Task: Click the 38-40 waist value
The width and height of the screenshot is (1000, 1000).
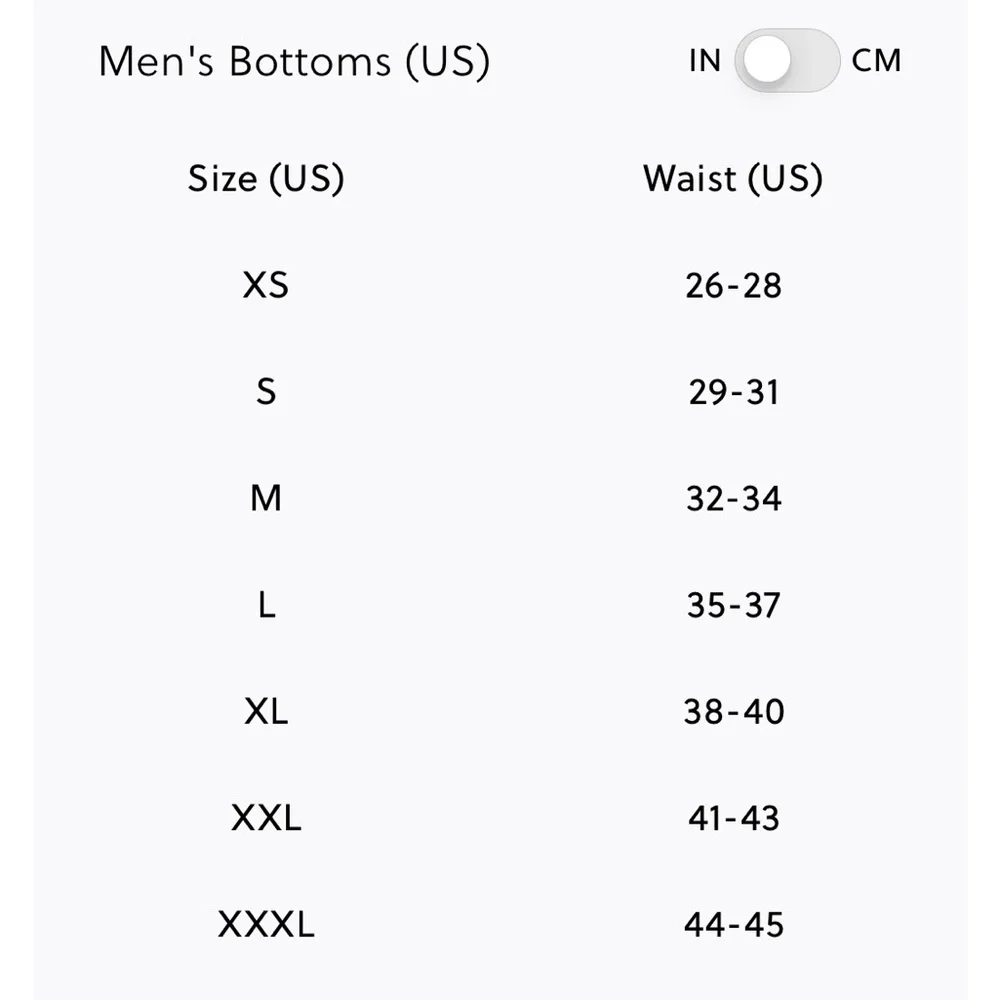Action: click(x=733, y=712)
